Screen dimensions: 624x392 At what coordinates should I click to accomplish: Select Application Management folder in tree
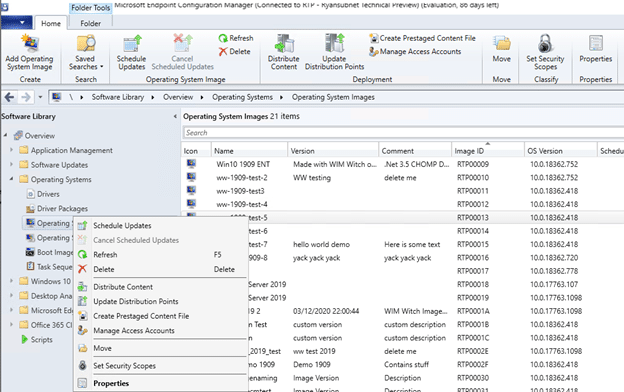(x=66, y=150)
